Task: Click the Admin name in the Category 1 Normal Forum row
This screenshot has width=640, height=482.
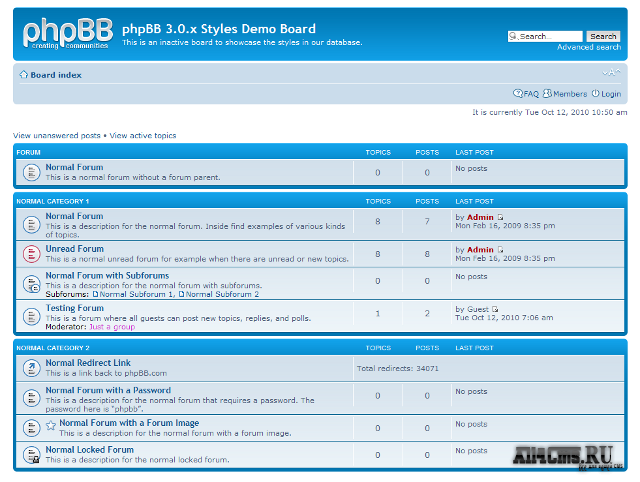Action: [x=480, y=217]
